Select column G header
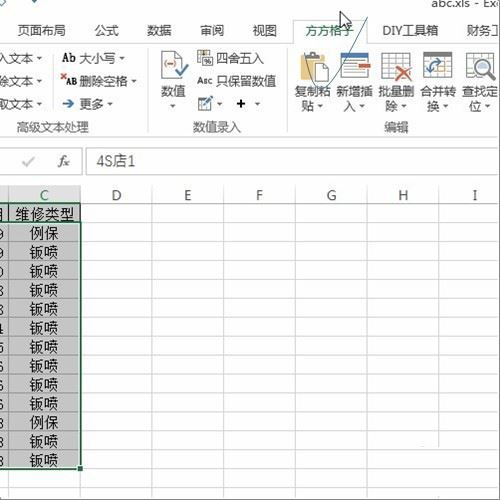Viewport: 500px width, 500px height. coord(331,195)
